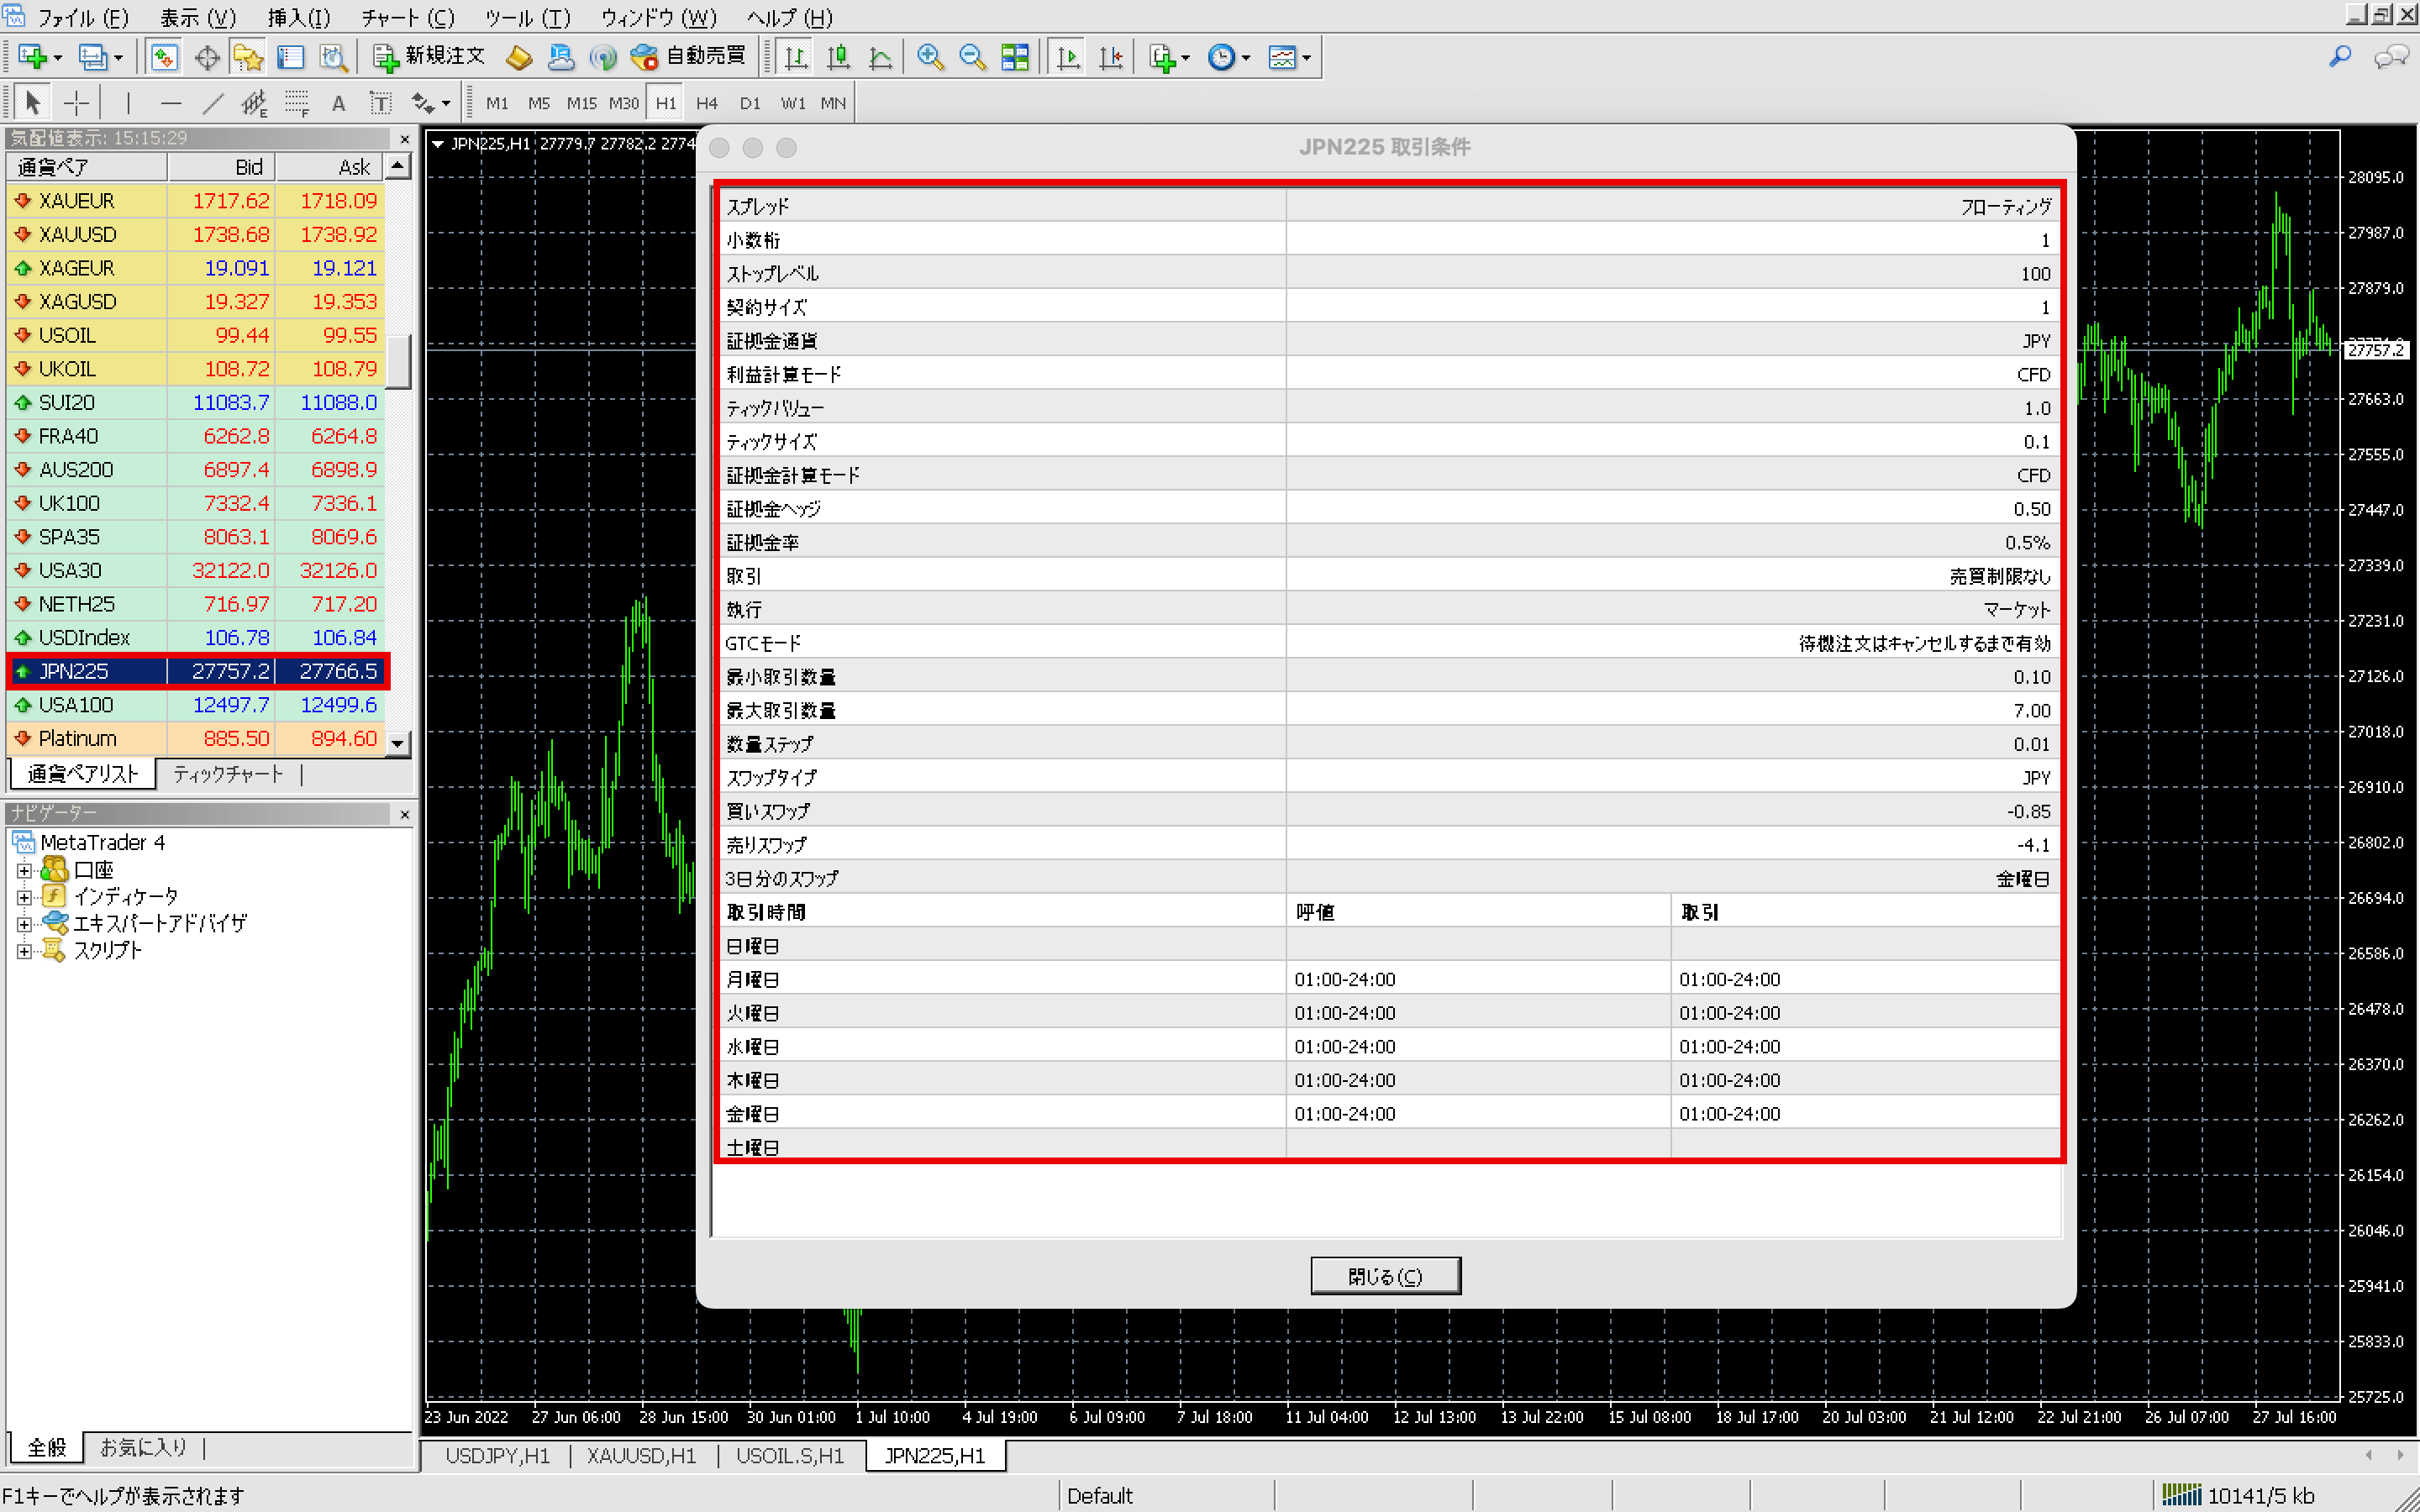
Task: Select the trendline drawing tool
Action: (213, 103)
